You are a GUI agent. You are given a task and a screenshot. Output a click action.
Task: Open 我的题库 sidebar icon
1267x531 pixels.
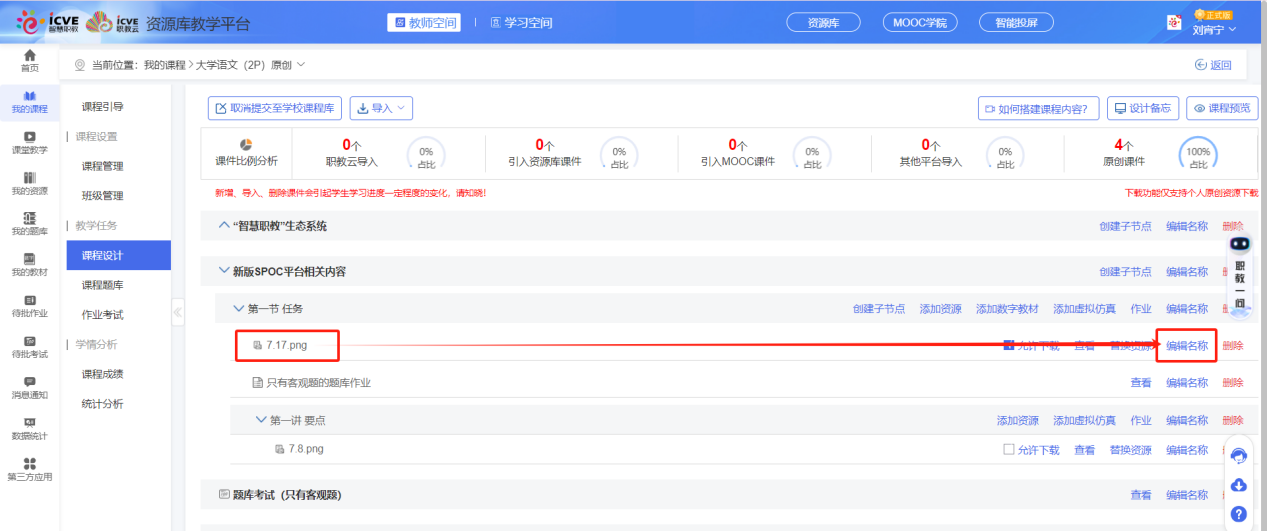tap(30, 224)
